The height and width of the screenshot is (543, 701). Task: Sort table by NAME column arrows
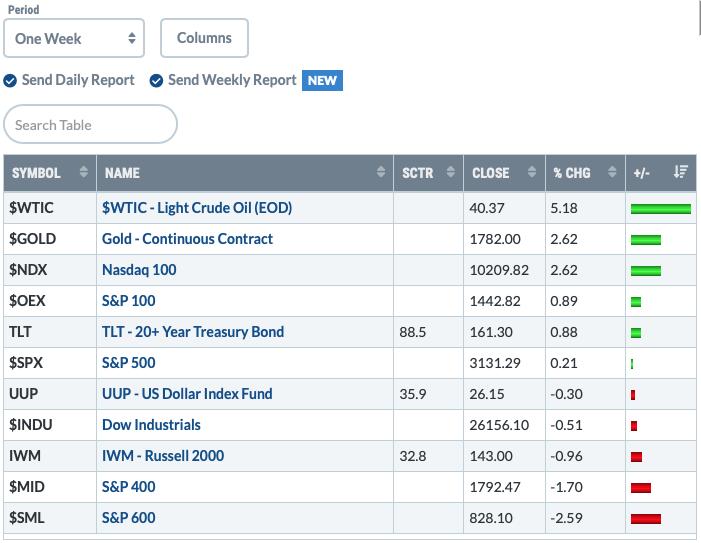[x=381, y=172]
